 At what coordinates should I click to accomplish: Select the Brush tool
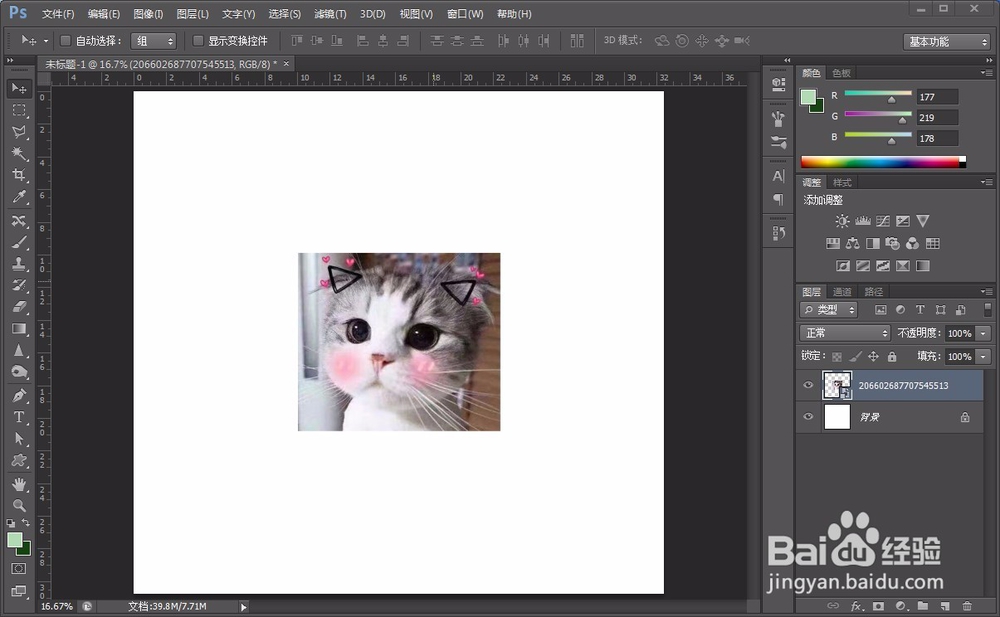point(19,242)
